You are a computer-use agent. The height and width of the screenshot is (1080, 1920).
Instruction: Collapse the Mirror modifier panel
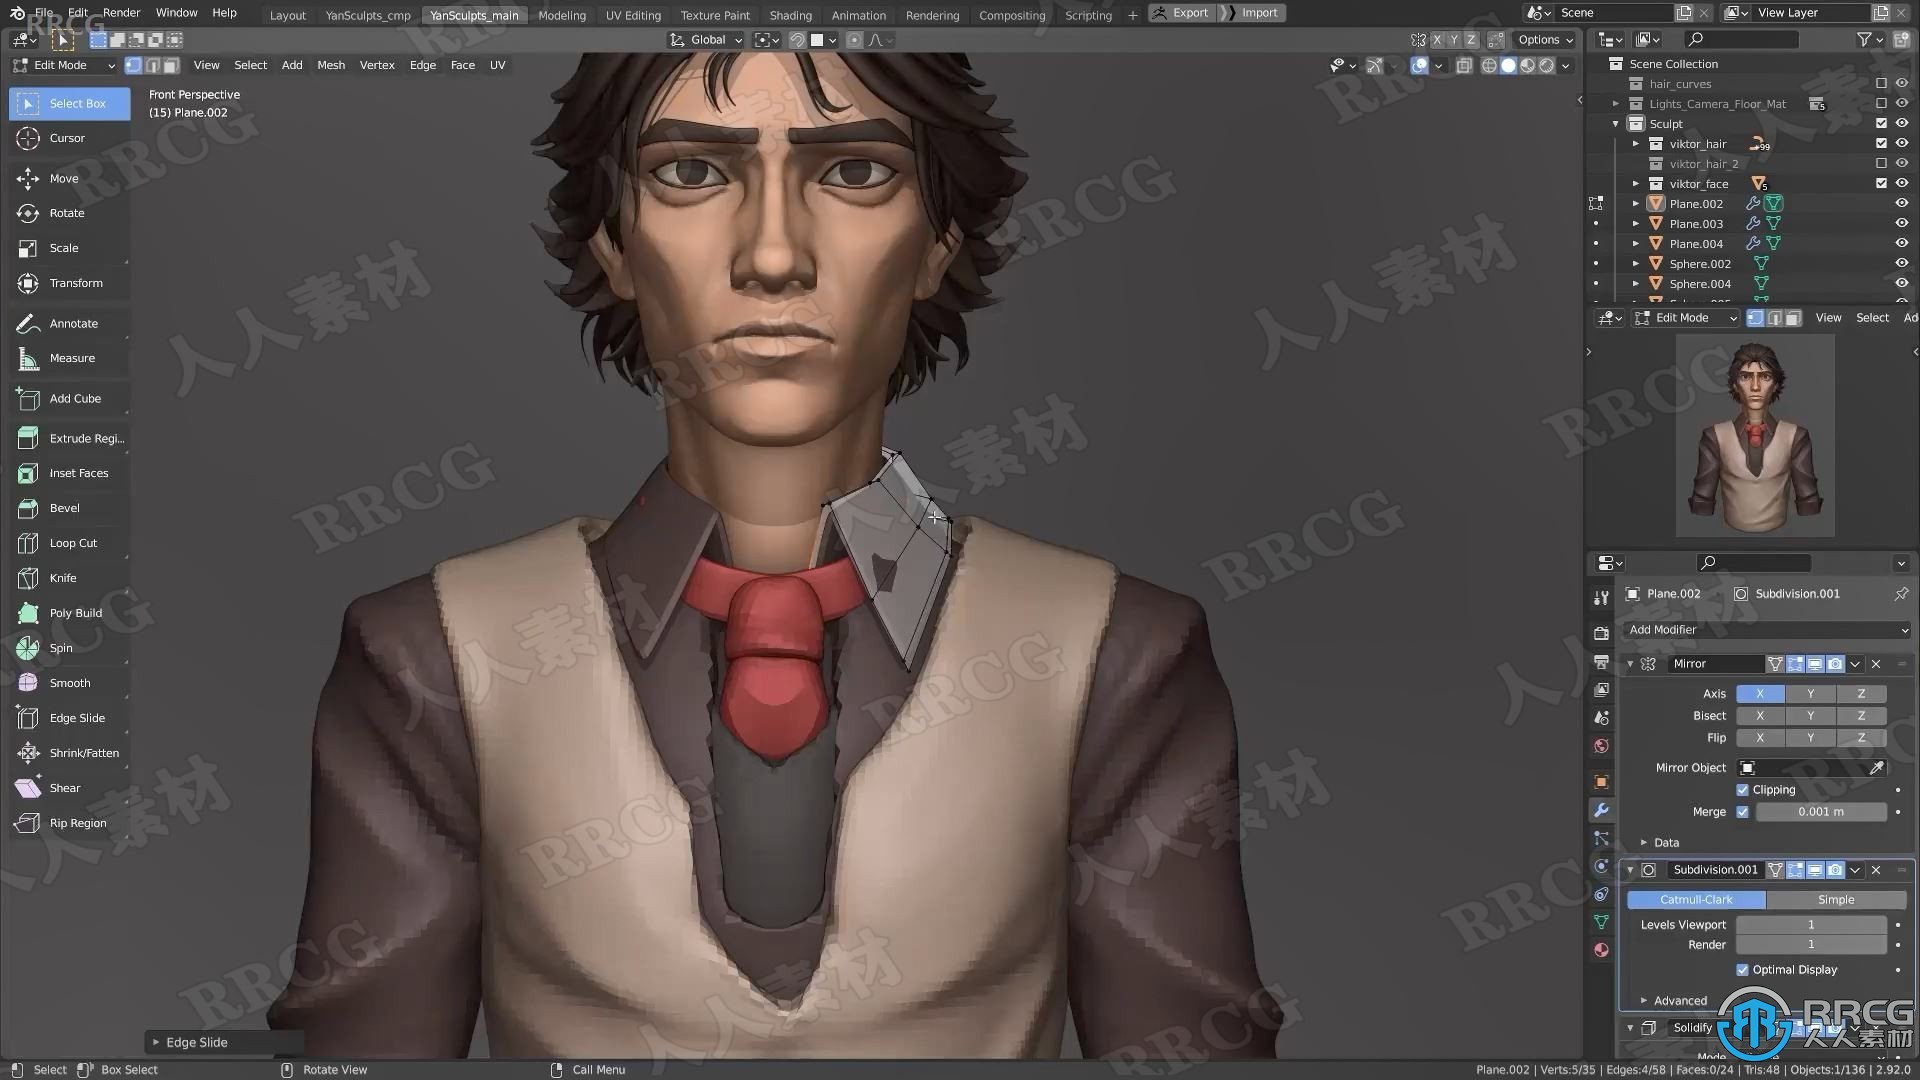(1630, 664)
